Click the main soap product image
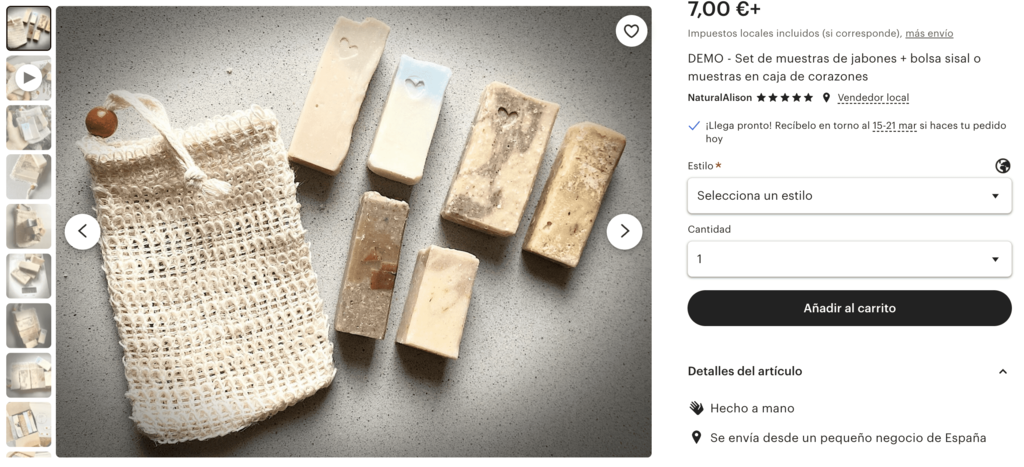The image size is (1024, 467). click(x=353, y=231)
